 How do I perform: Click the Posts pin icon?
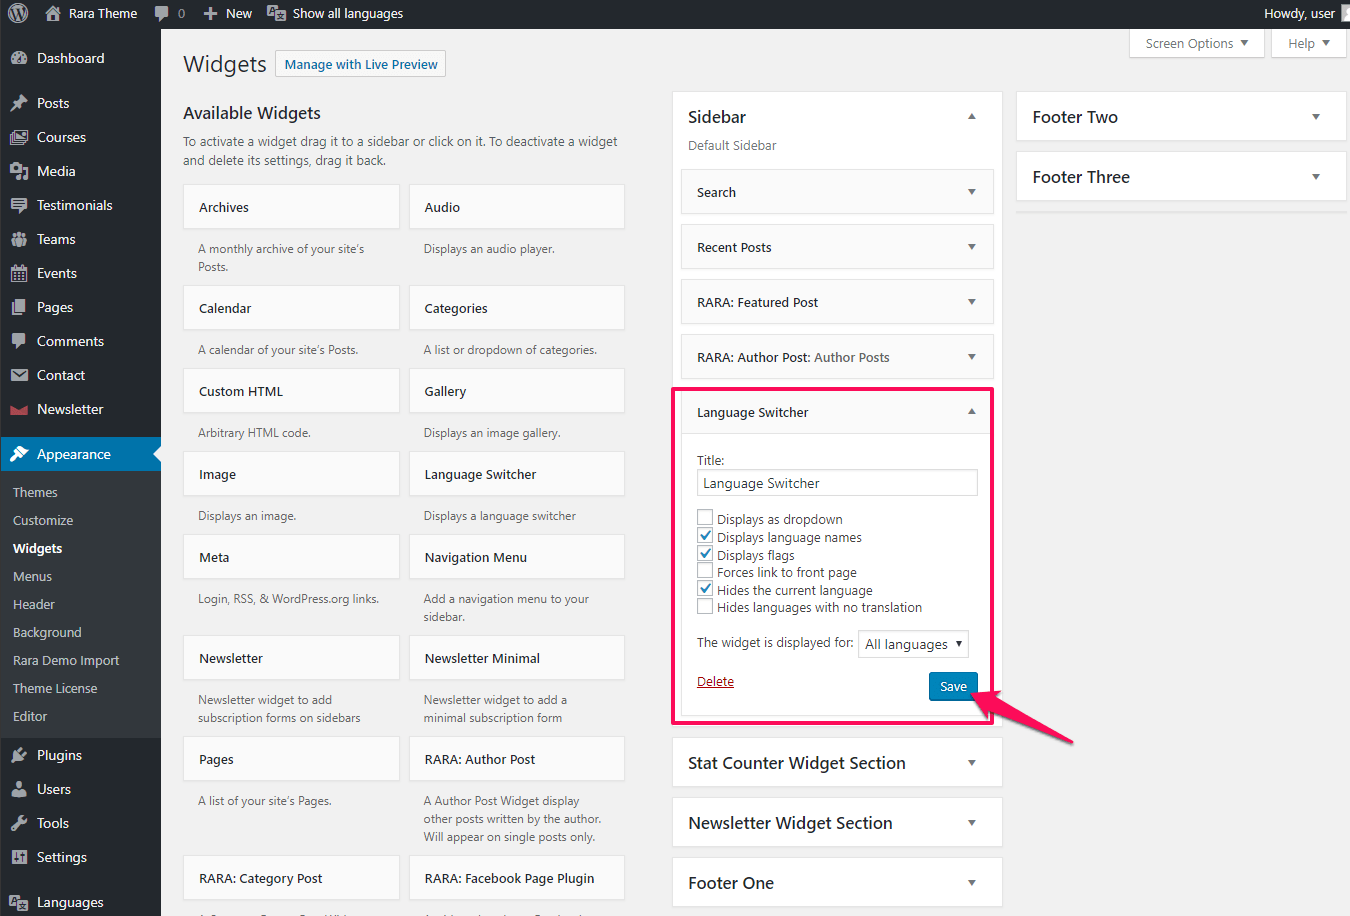19,103
